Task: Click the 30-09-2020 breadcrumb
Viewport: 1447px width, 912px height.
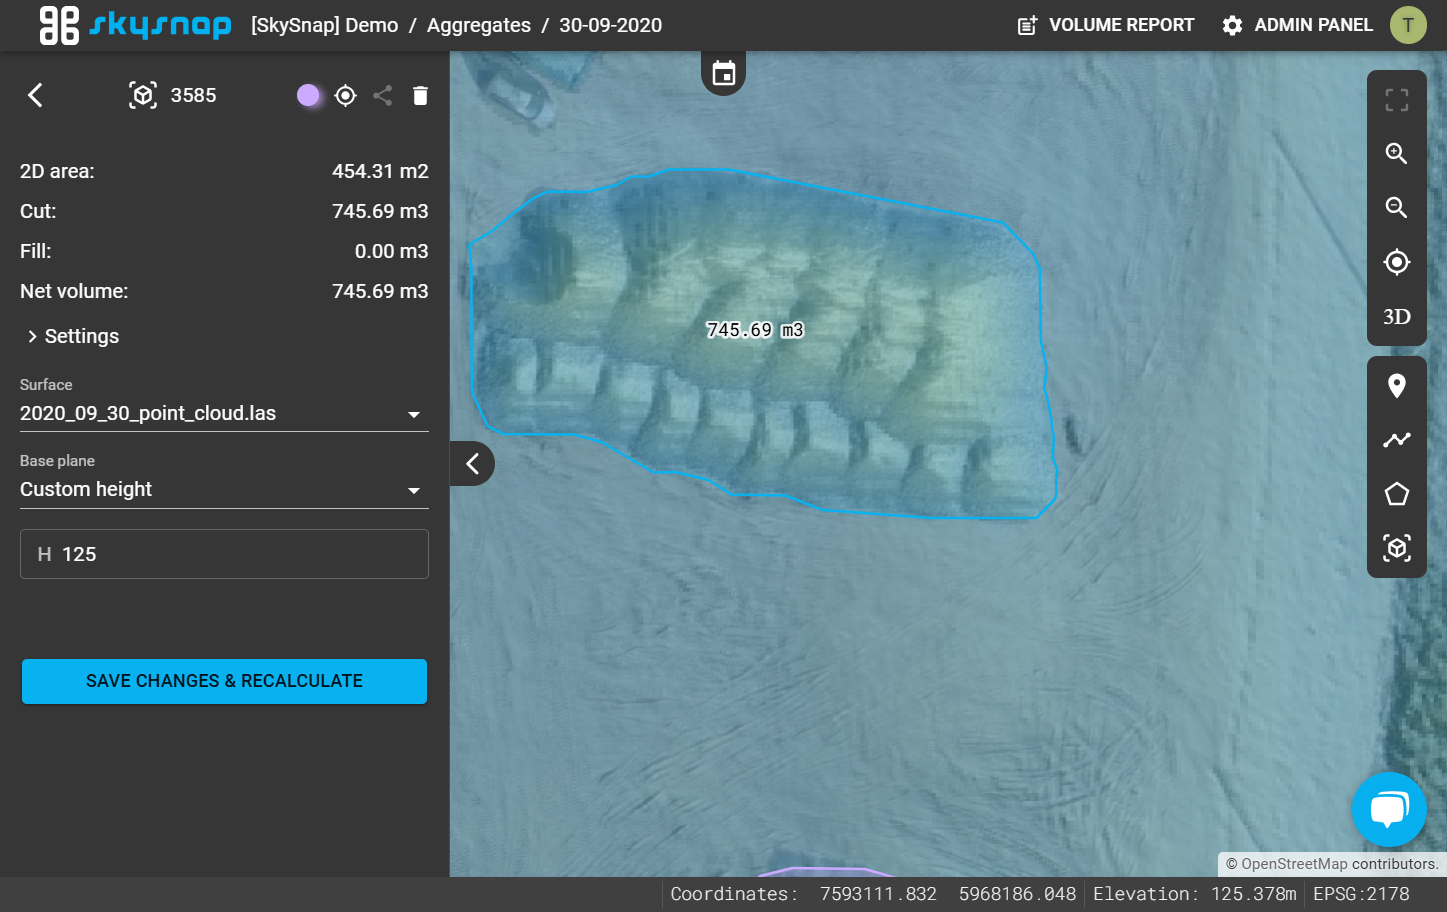Action: coord(610,25)
